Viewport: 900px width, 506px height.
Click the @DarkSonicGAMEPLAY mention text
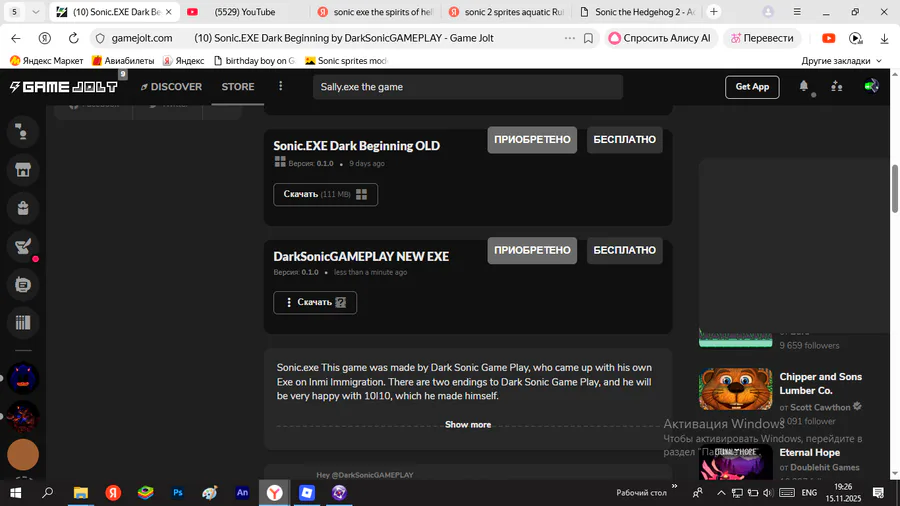[x=373, y=475]
